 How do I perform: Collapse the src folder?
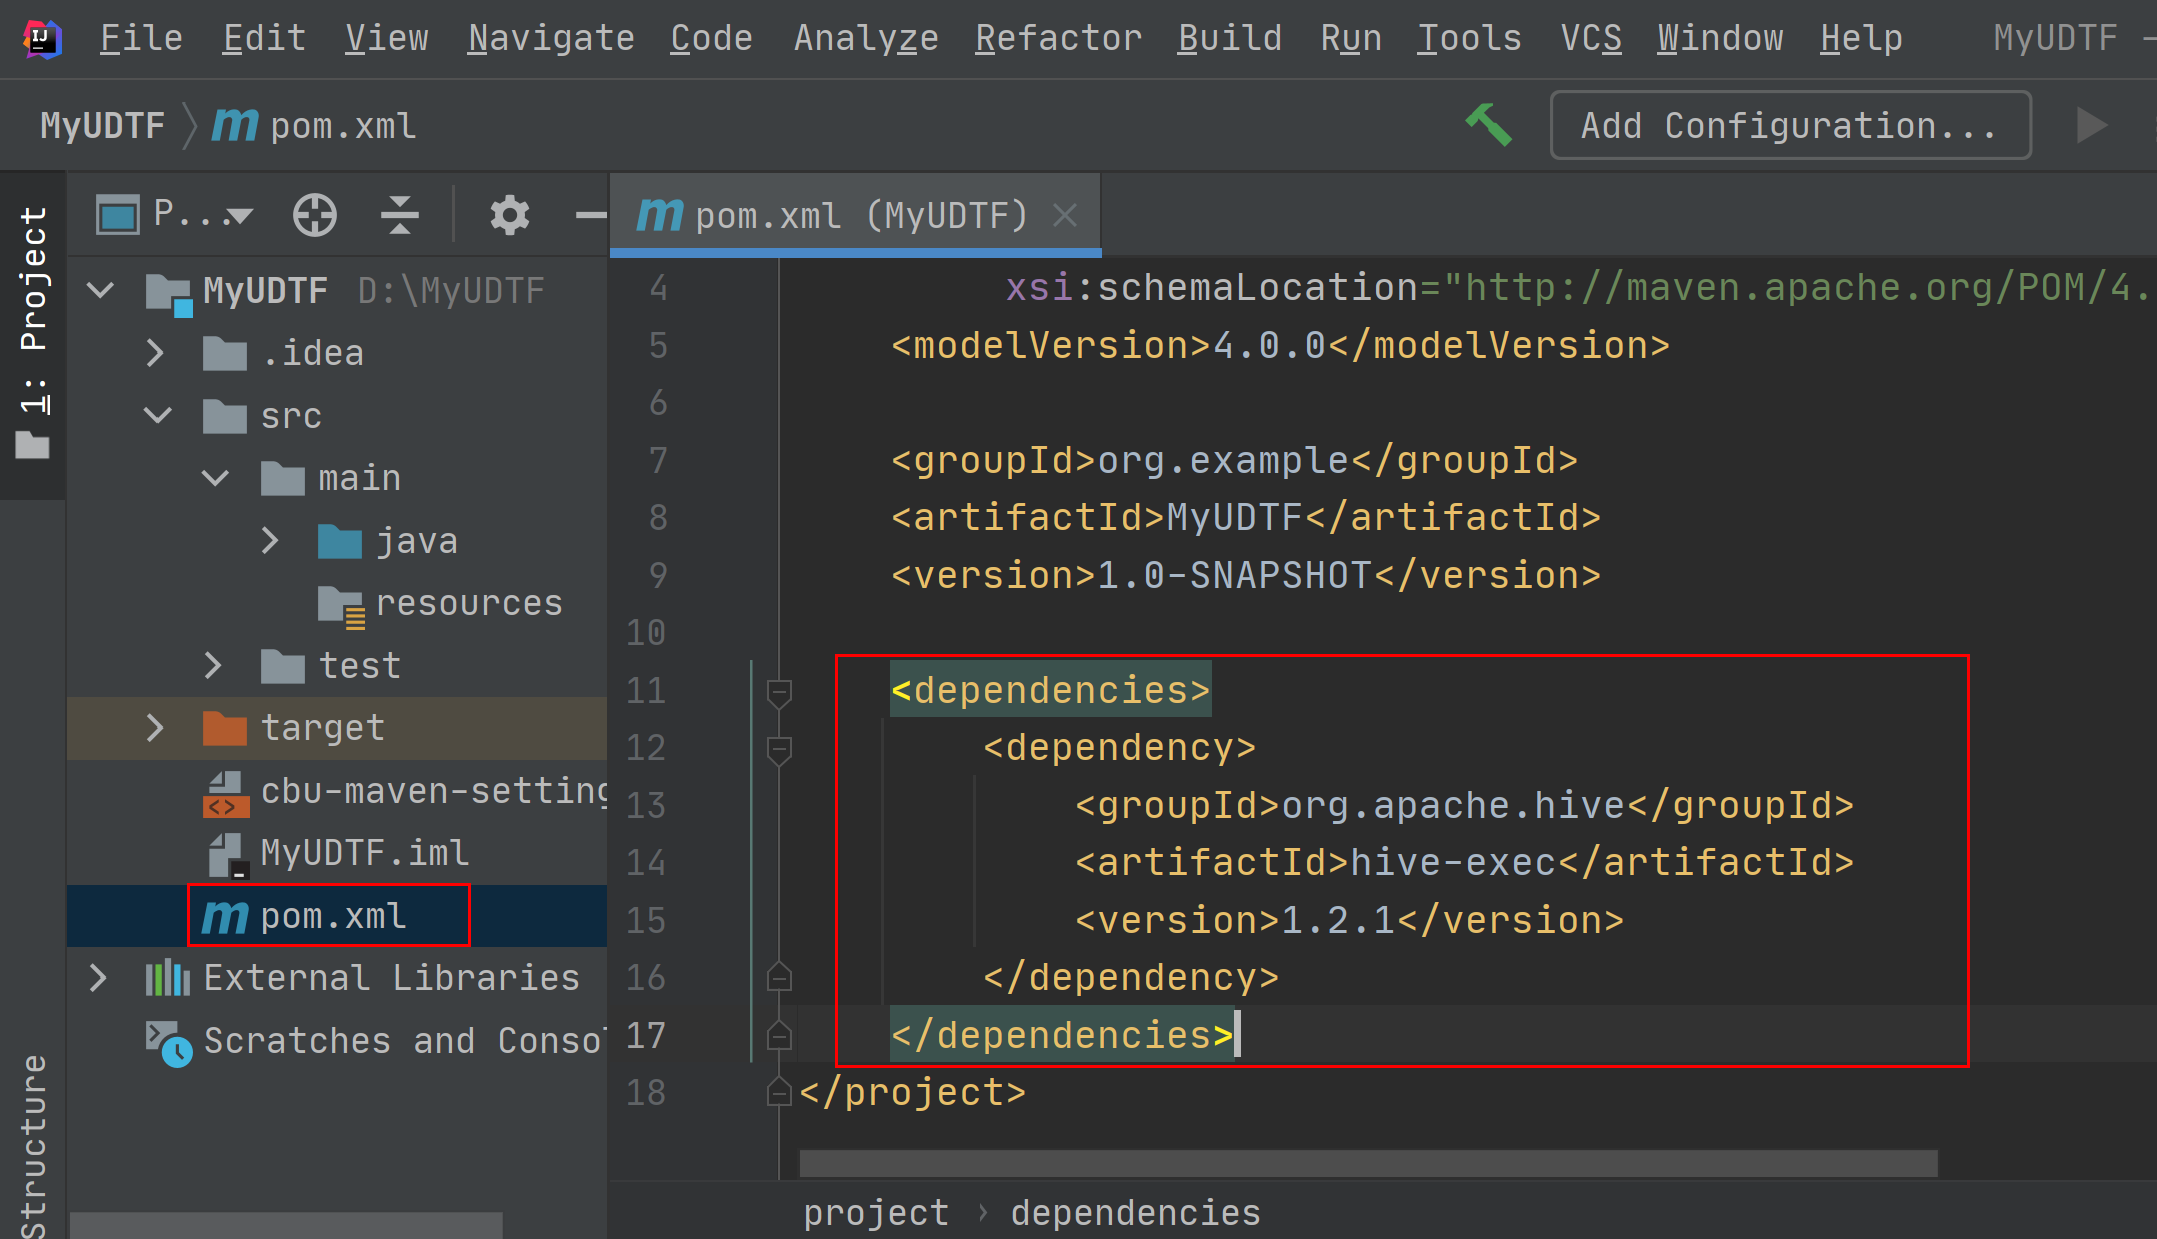click(x=158, y=415)
